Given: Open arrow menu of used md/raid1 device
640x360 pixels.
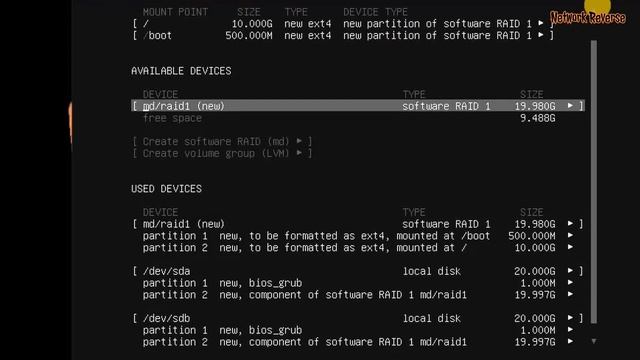Looking at the screenshot, I should tap(570, 224).
